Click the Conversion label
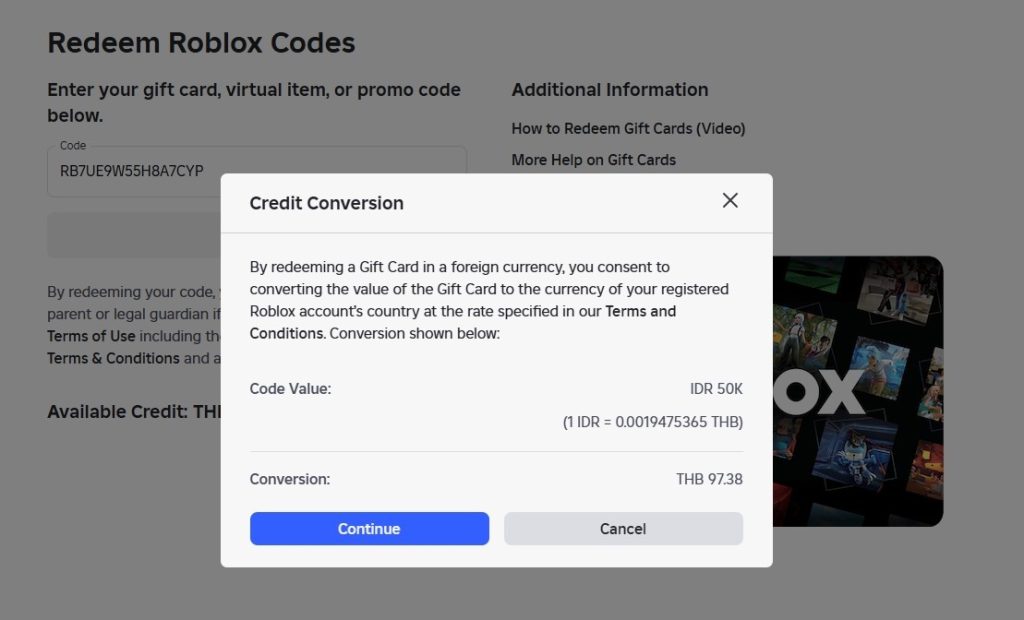 pyautogui.click(x=289, y=479)
